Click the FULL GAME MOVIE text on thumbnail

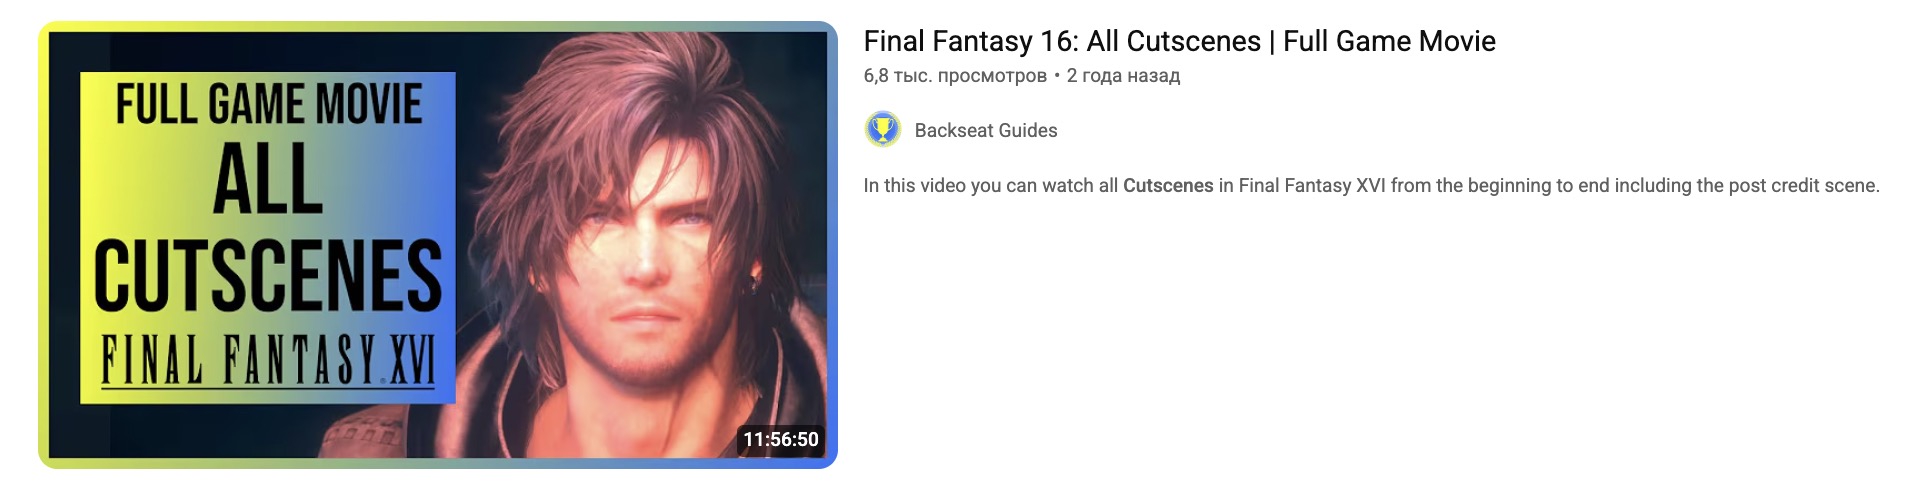(268, 104)
